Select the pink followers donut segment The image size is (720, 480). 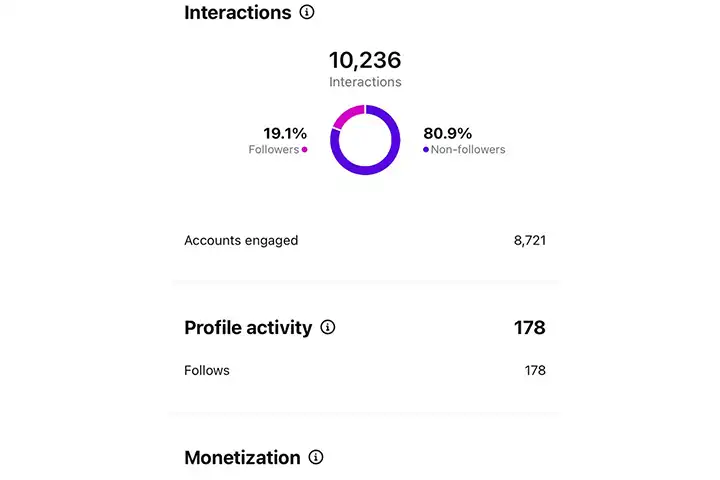[x=344, y=117]
